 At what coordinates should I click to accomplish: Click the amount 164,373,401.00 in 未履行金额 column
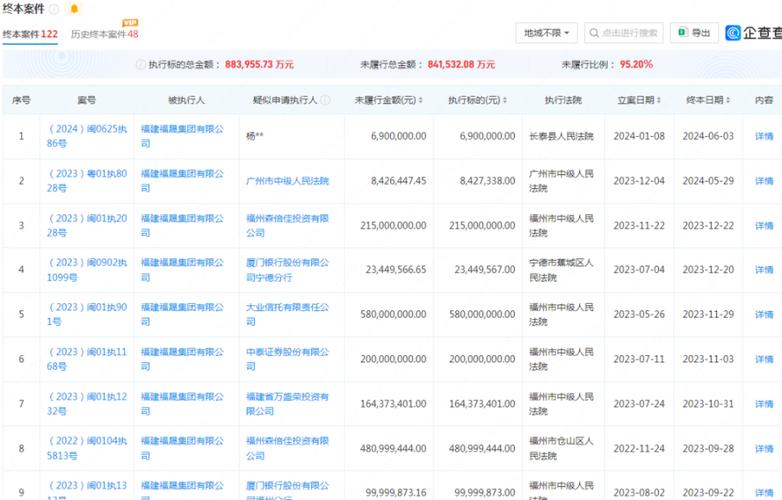click(393, 404)
